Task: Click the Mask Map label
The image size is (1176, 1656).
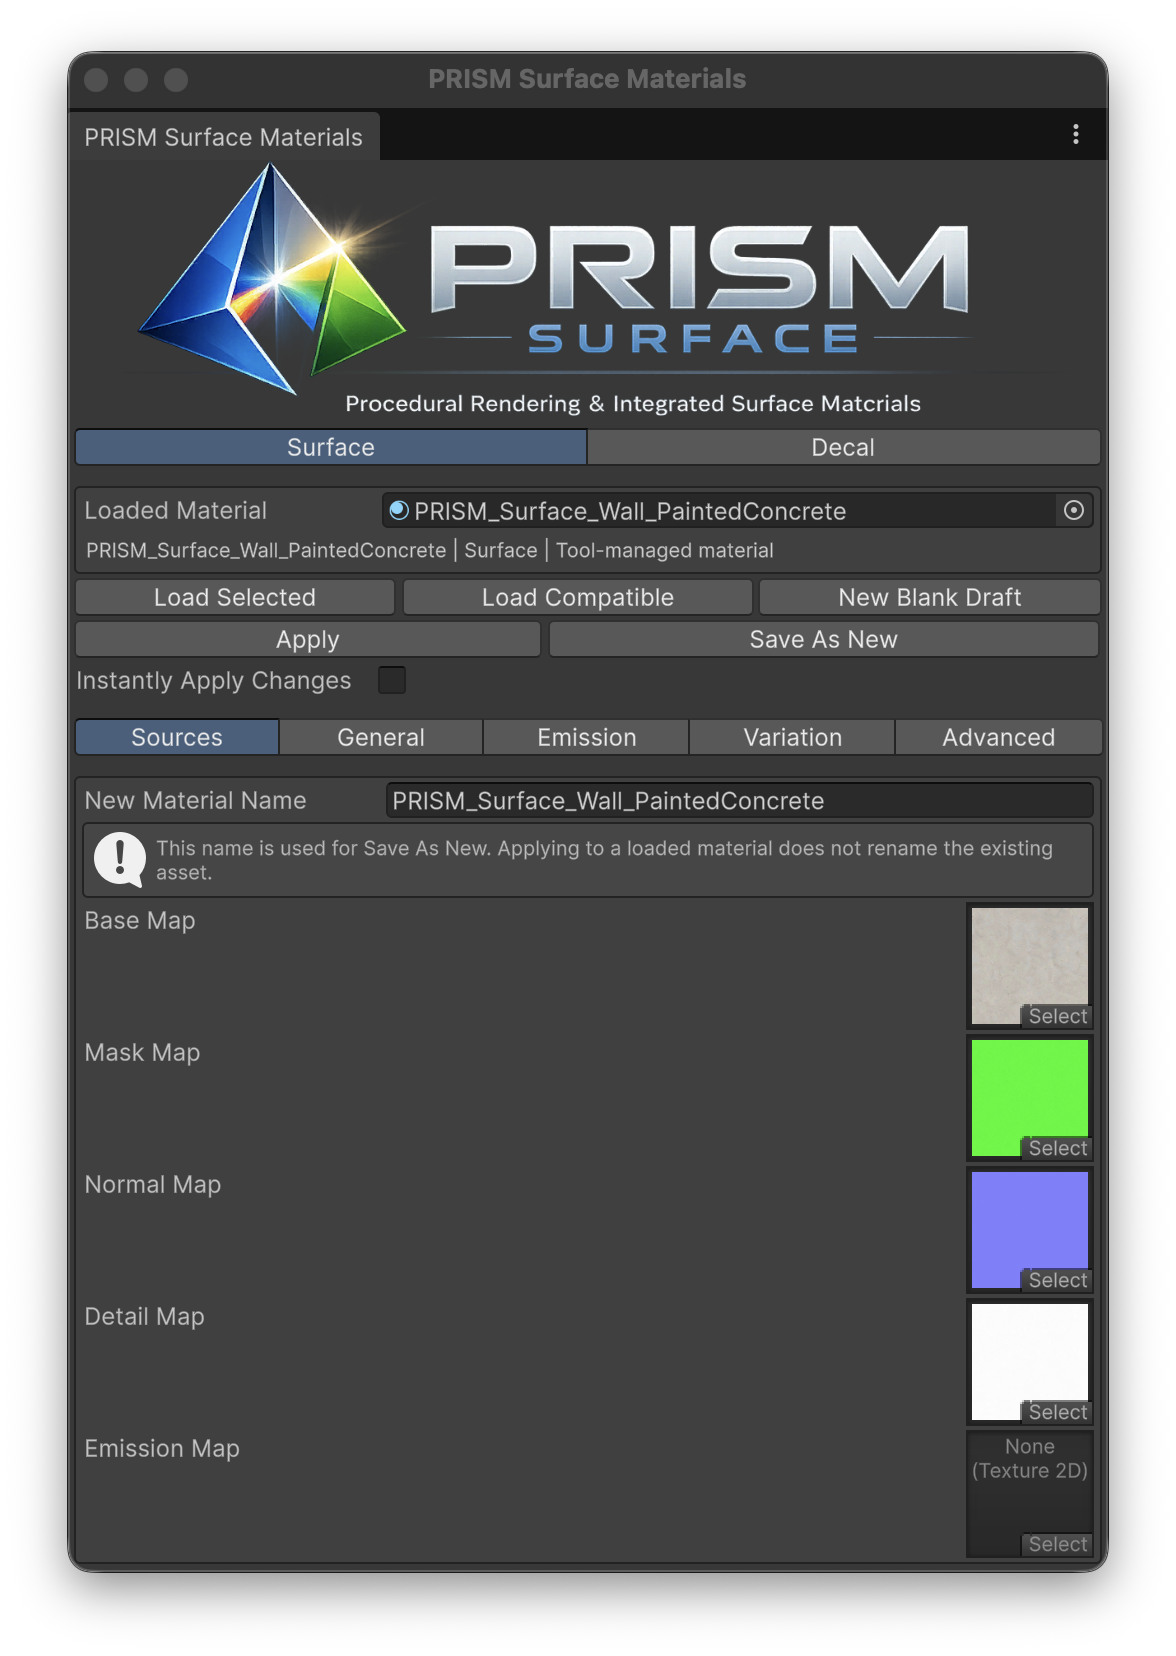Action: pos(143,1053)
